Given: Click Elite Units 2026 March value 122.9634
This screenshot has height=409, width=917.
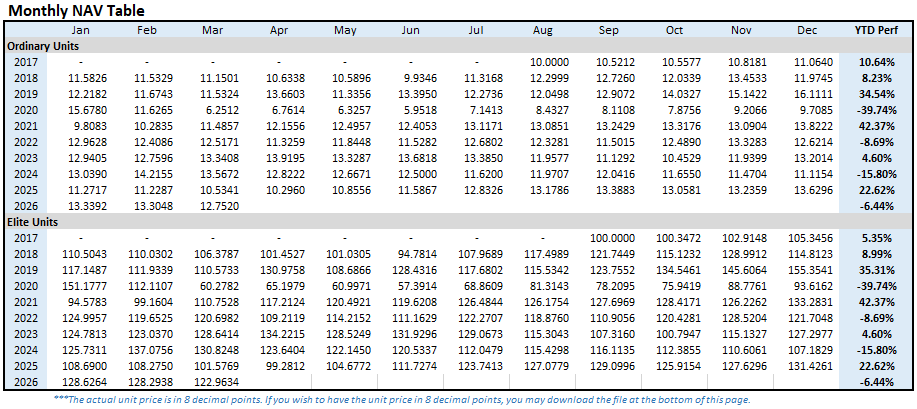Looking at the screenshot, I should point(217,381).
